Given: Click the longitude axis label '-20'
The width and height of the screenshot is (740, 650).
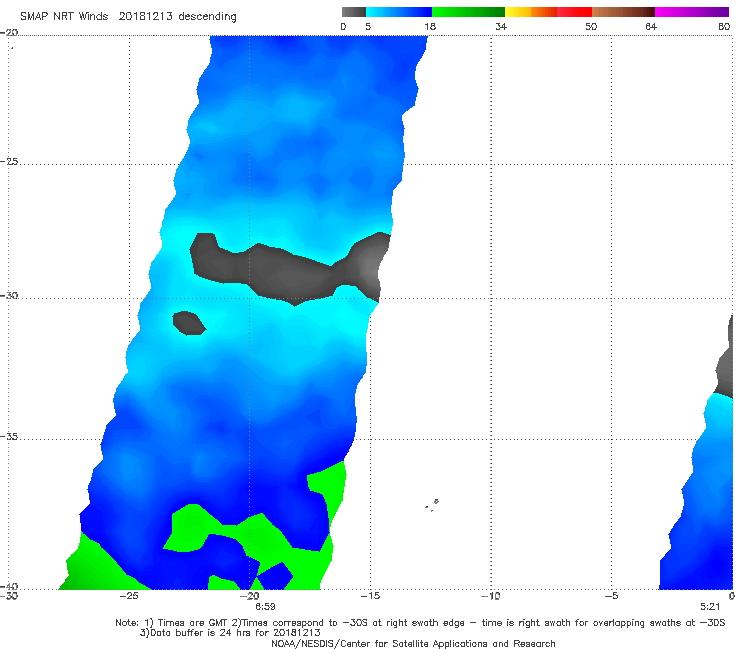Looking at the screenshot, I should click(250, 596).
